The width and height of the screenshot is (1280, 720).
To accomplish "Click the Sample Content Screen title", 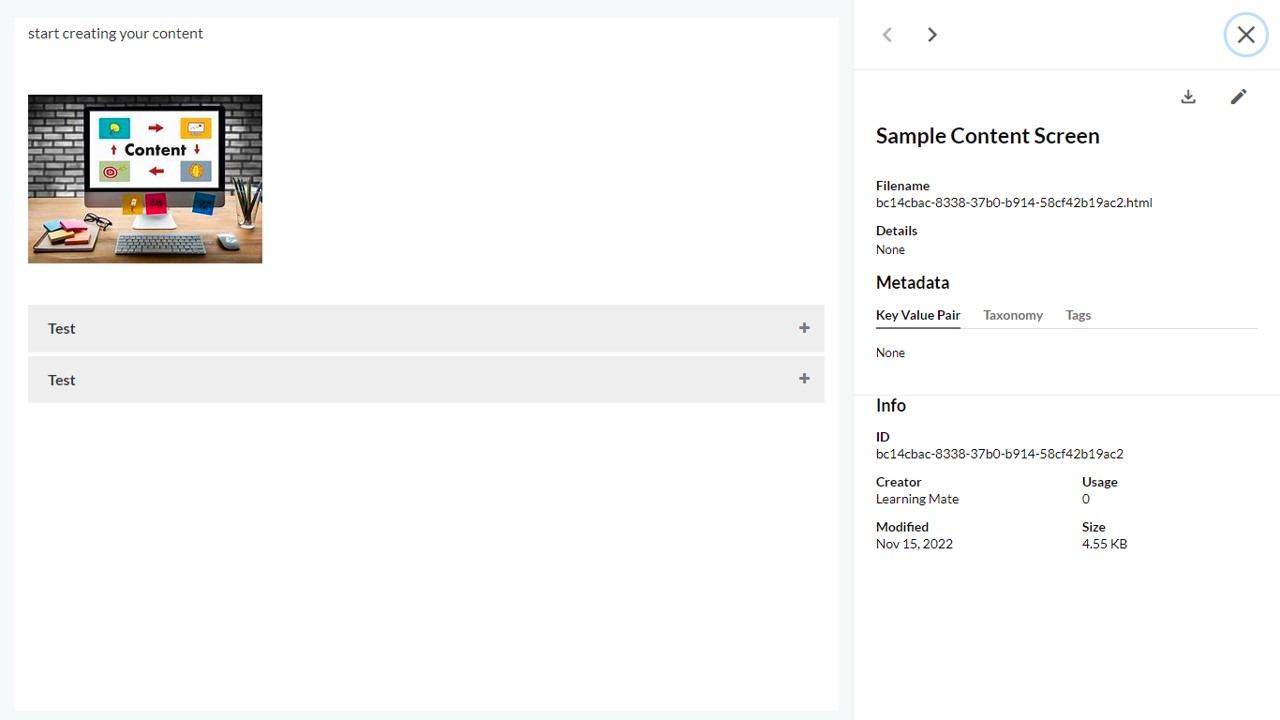I will click(988, 136).
